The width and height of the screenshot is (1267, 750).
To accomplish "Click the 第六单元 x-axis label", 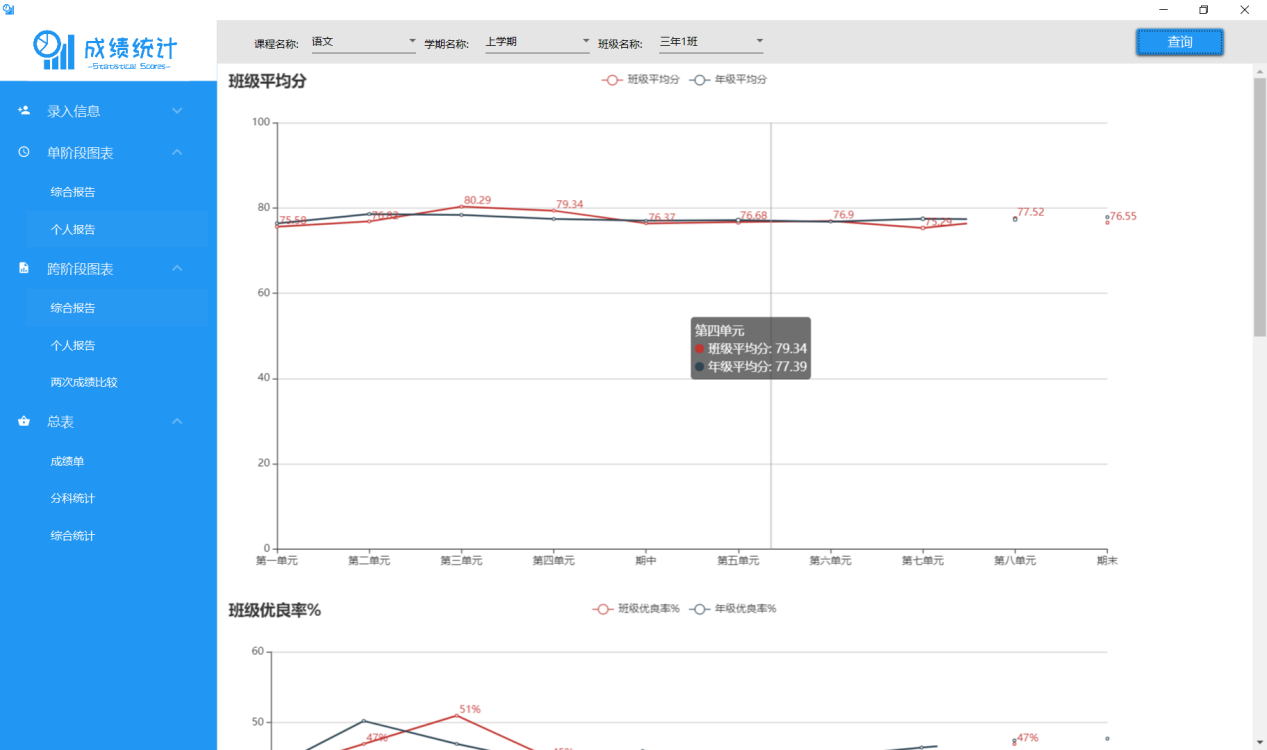I will tap(830, 561).
